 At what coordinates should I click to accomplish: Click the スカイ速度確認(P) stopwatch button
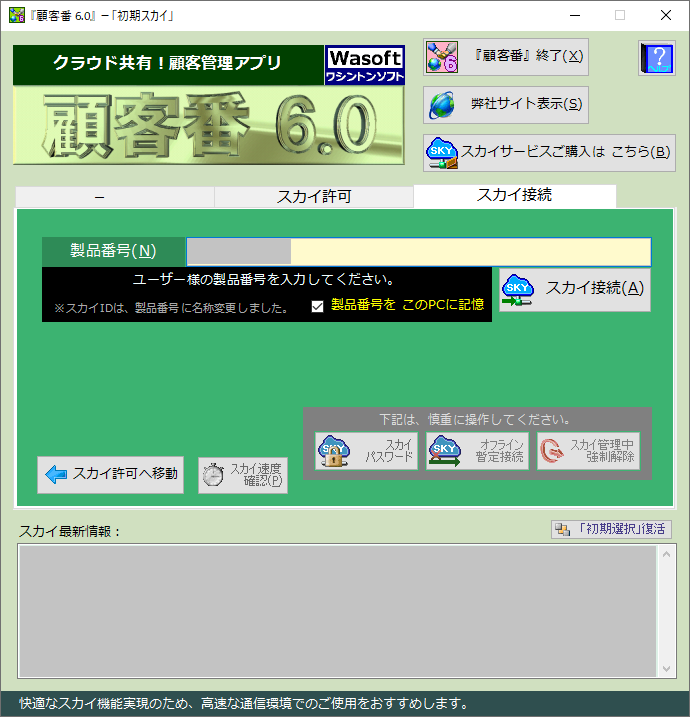pos(243,475)
